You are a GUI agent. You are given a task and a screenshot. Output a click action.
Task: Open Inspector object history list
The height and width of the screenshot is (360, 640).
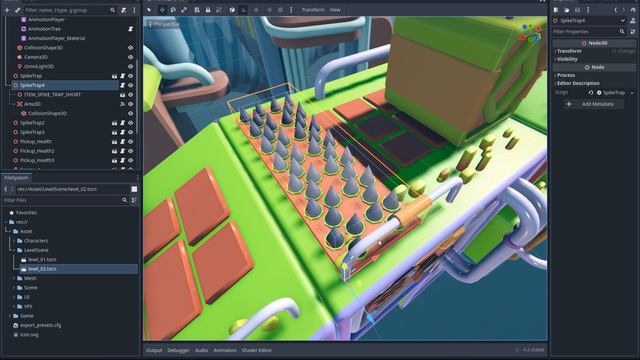633,10
